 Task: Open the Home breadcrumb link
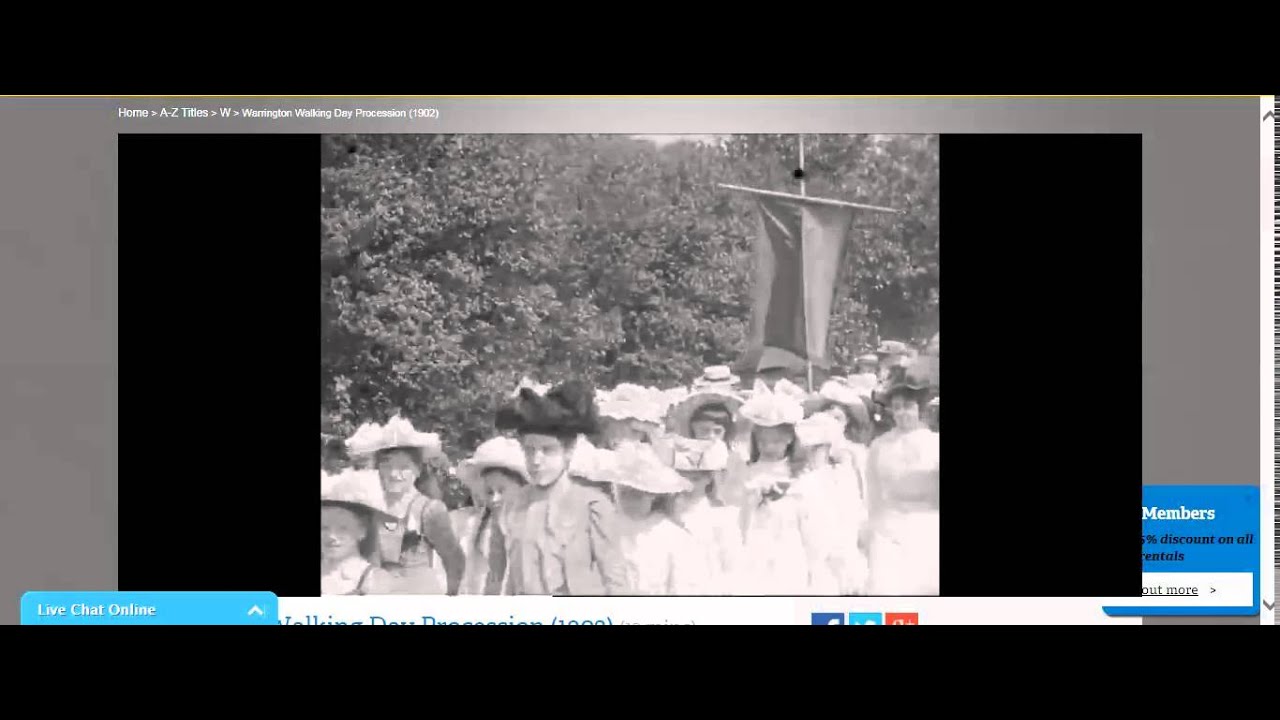[x=133, y=113]
